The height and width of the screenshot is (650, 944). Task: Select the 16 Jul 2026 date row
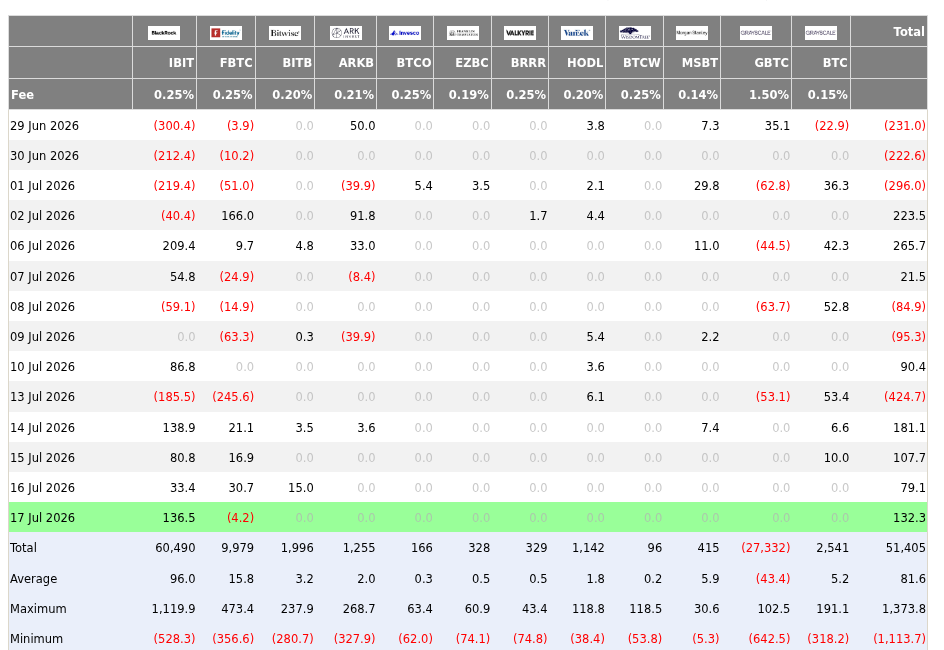[x=468, y=488]
